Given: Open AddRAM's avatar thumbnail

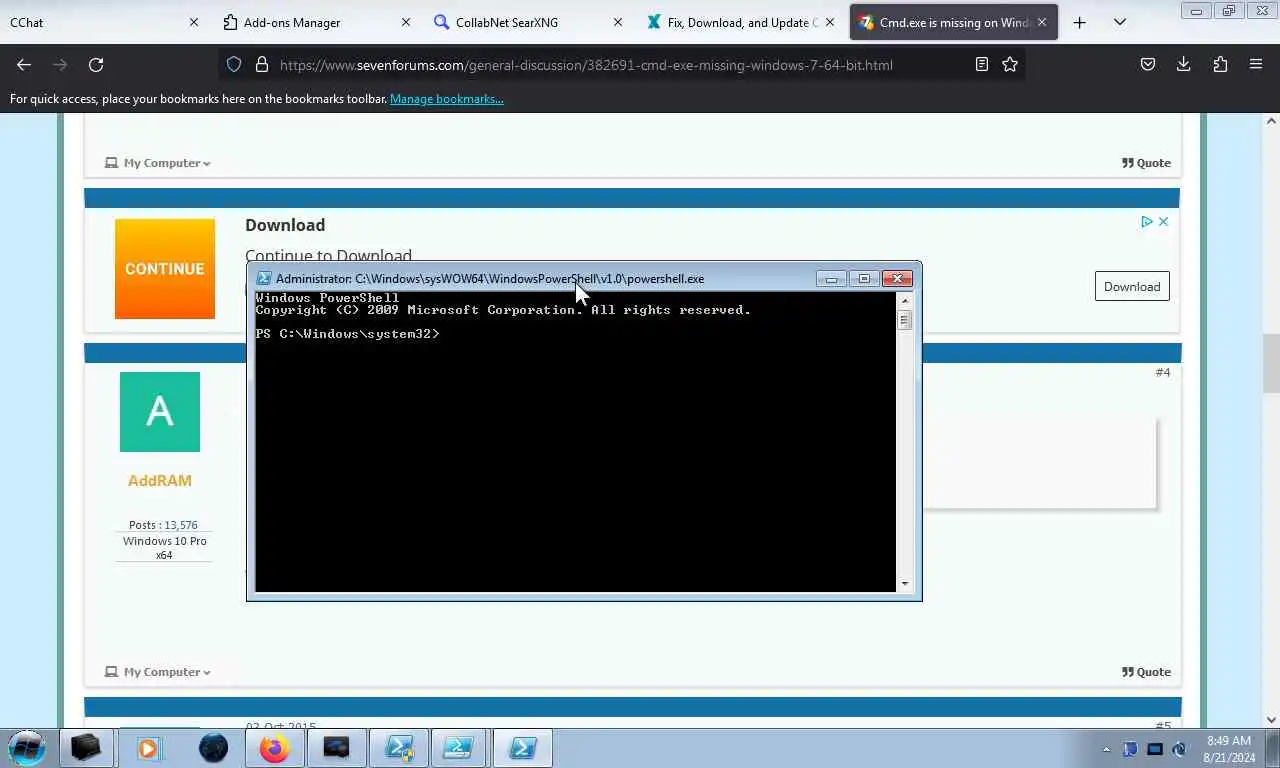Looking at the screenshot, I should (x=160, y=412).
